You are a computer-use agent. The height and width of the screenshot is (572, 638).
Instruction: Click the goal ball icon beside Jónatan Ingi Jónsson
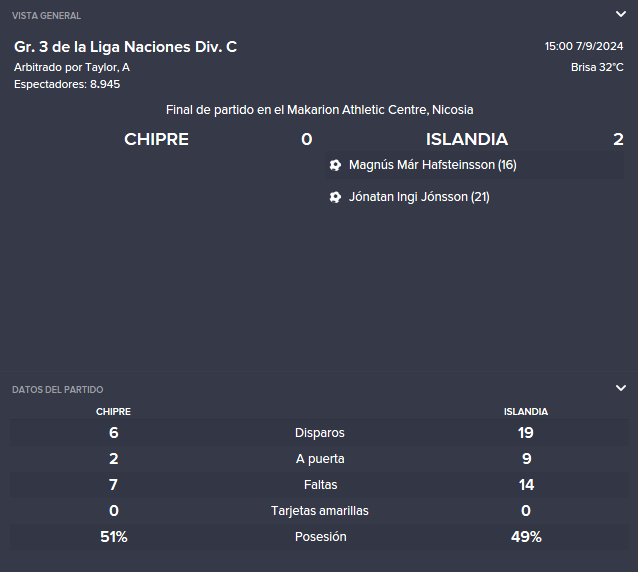click(335, 197)
